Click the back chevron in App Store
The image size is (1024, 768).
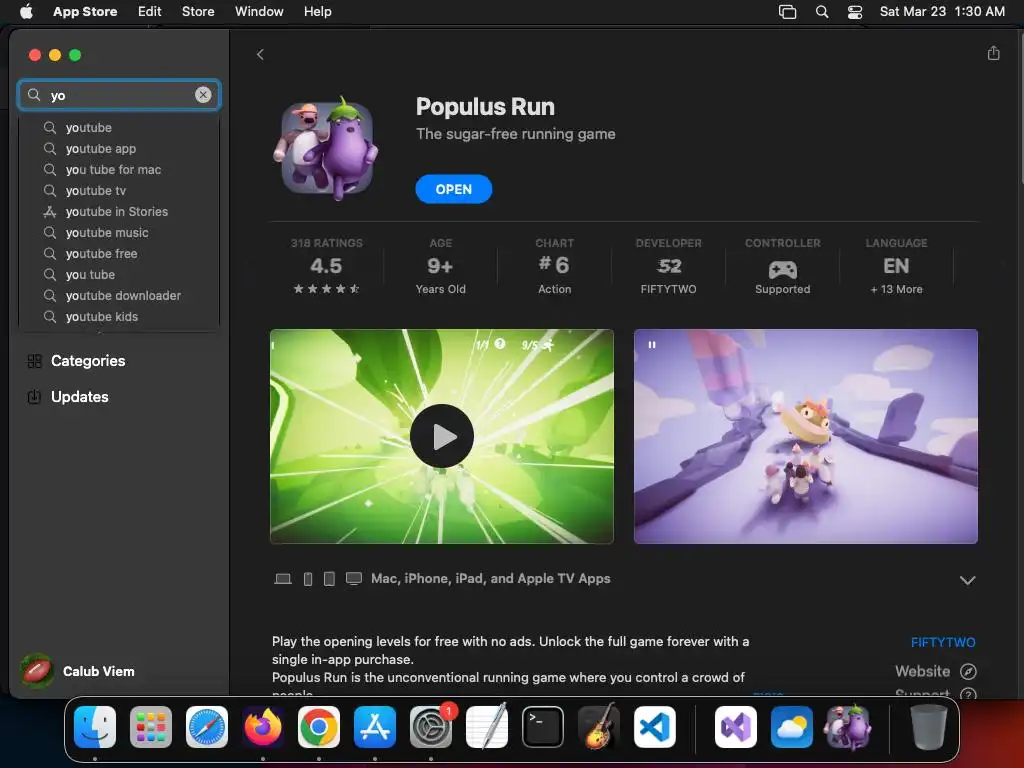pyautogui.click(x=260, y=54)
